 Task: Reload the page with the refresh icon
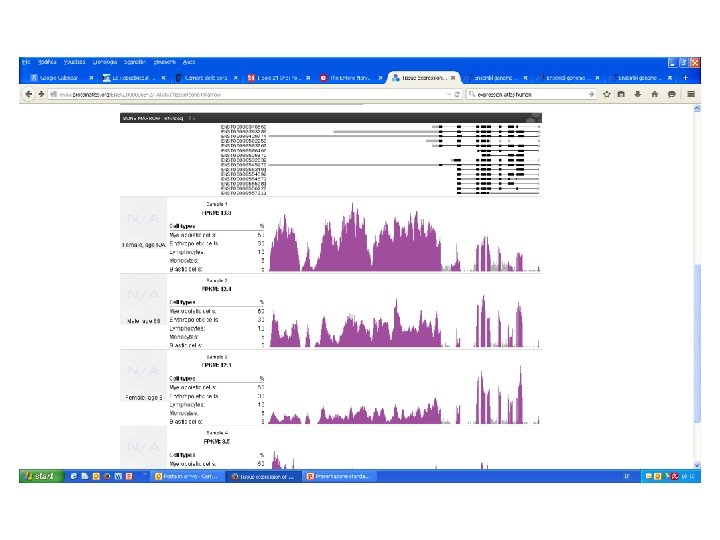click(x=457, y=94)
